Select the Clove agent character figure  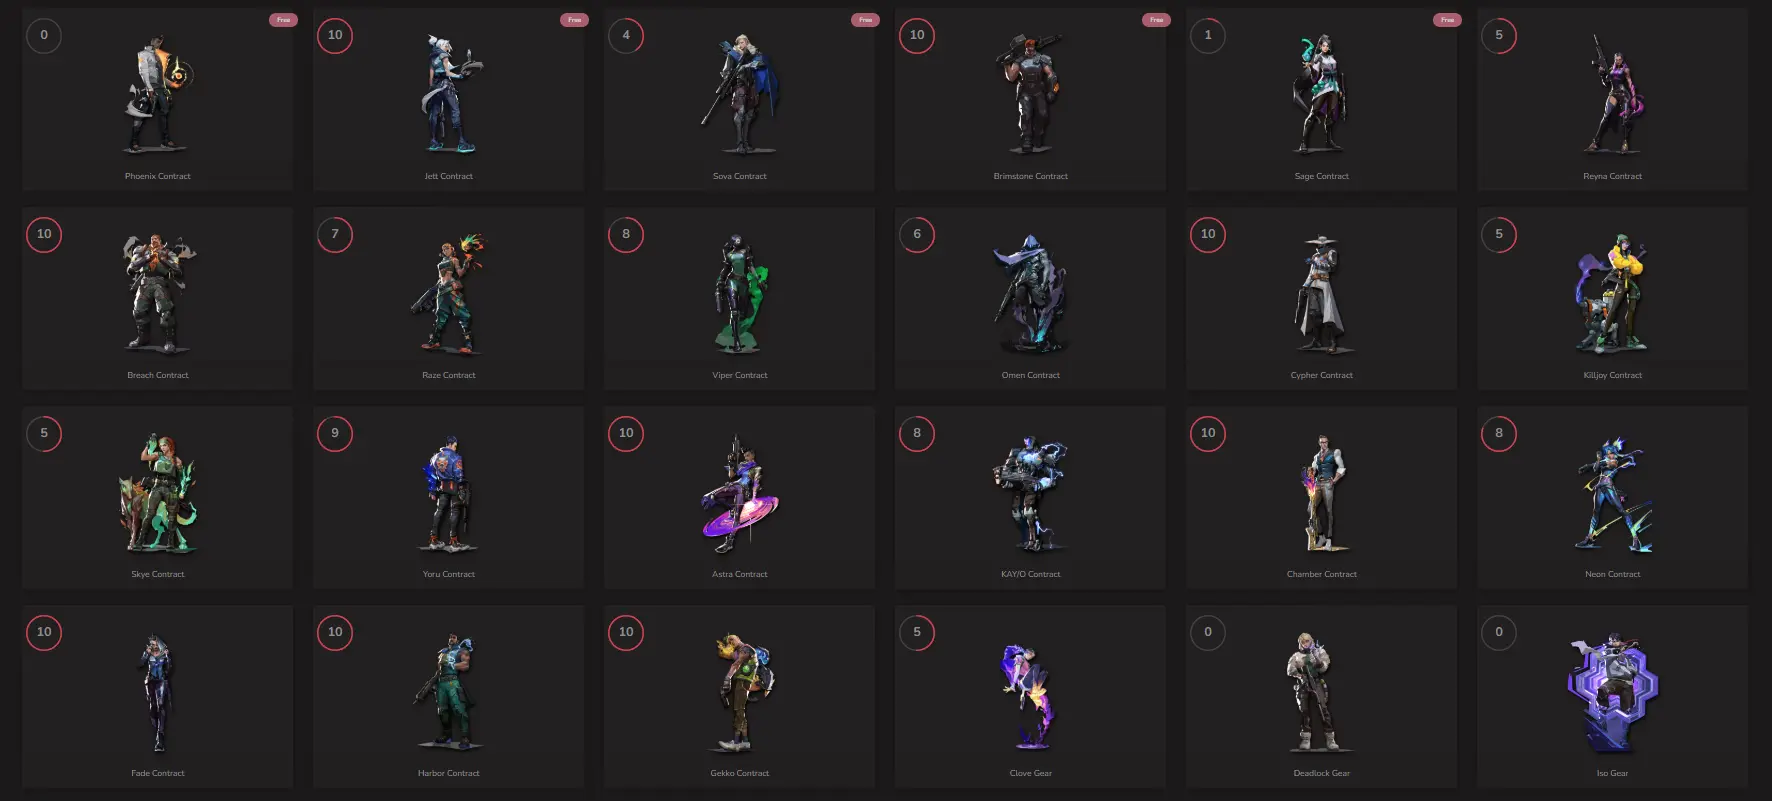click(x=1029, y=691)
